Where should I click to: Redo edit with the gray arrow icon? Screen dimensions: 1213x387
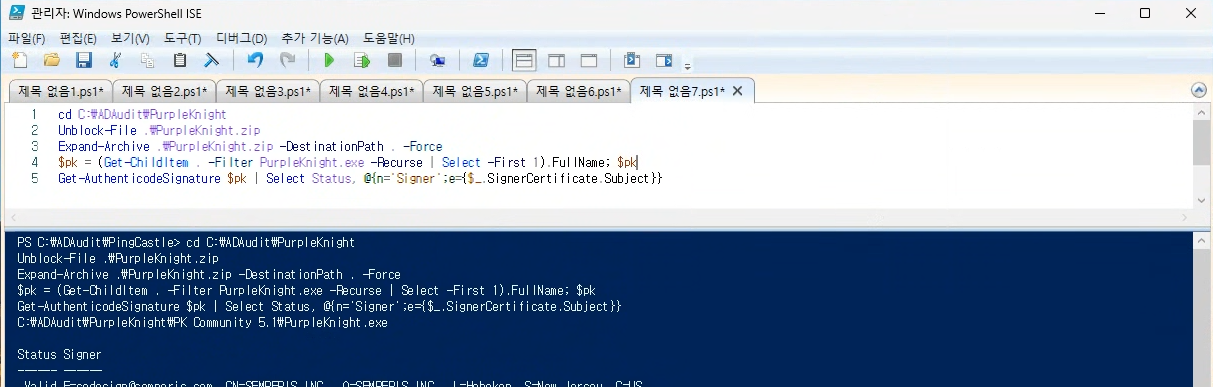[x=287, y=61]
